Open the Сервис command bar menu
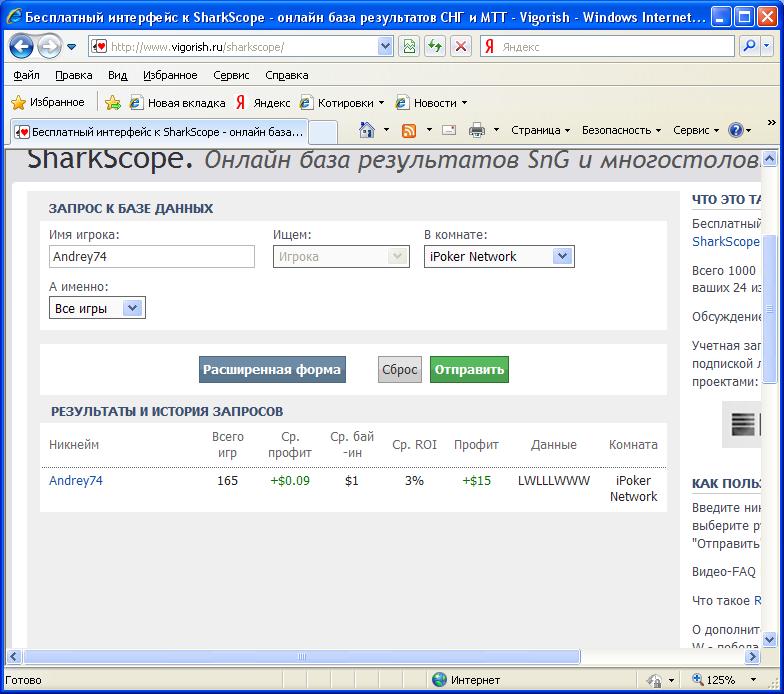 696,130
